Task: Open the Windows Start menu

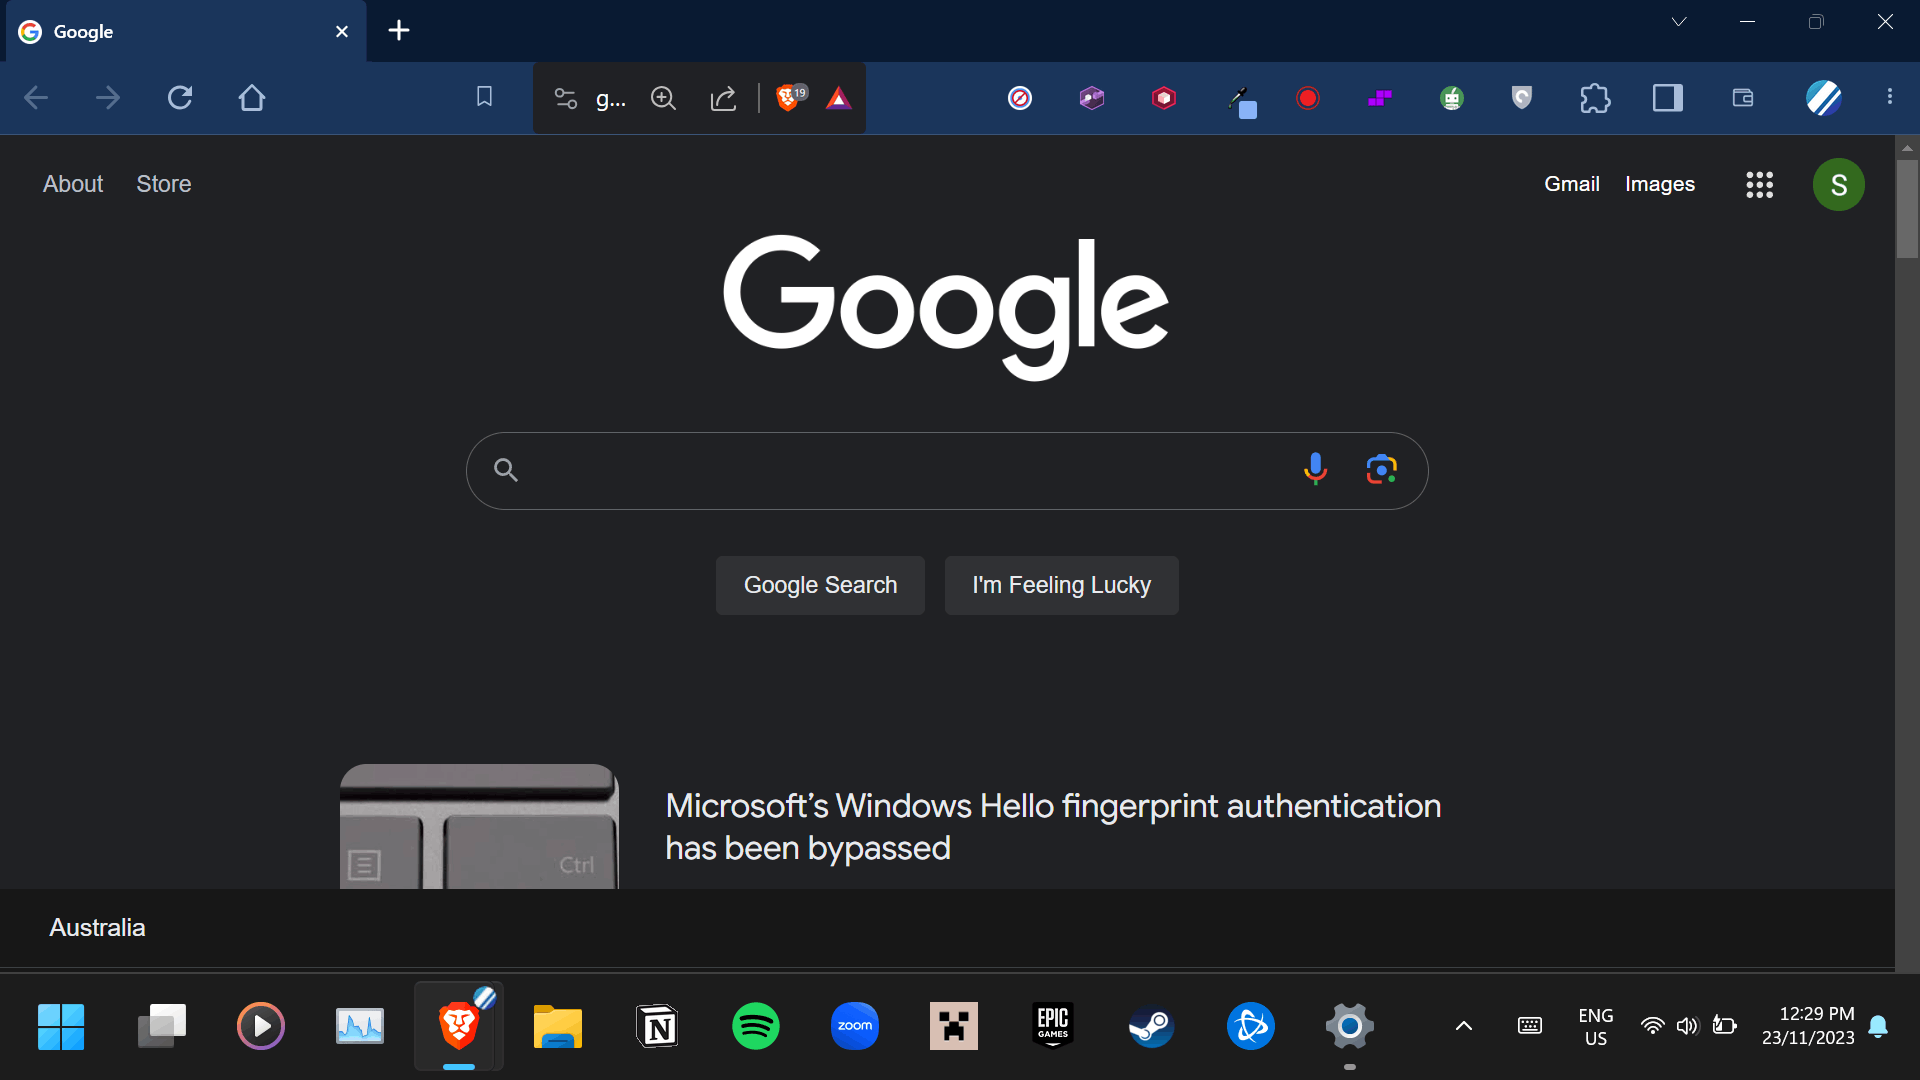Action: (x=61, y=1027)
